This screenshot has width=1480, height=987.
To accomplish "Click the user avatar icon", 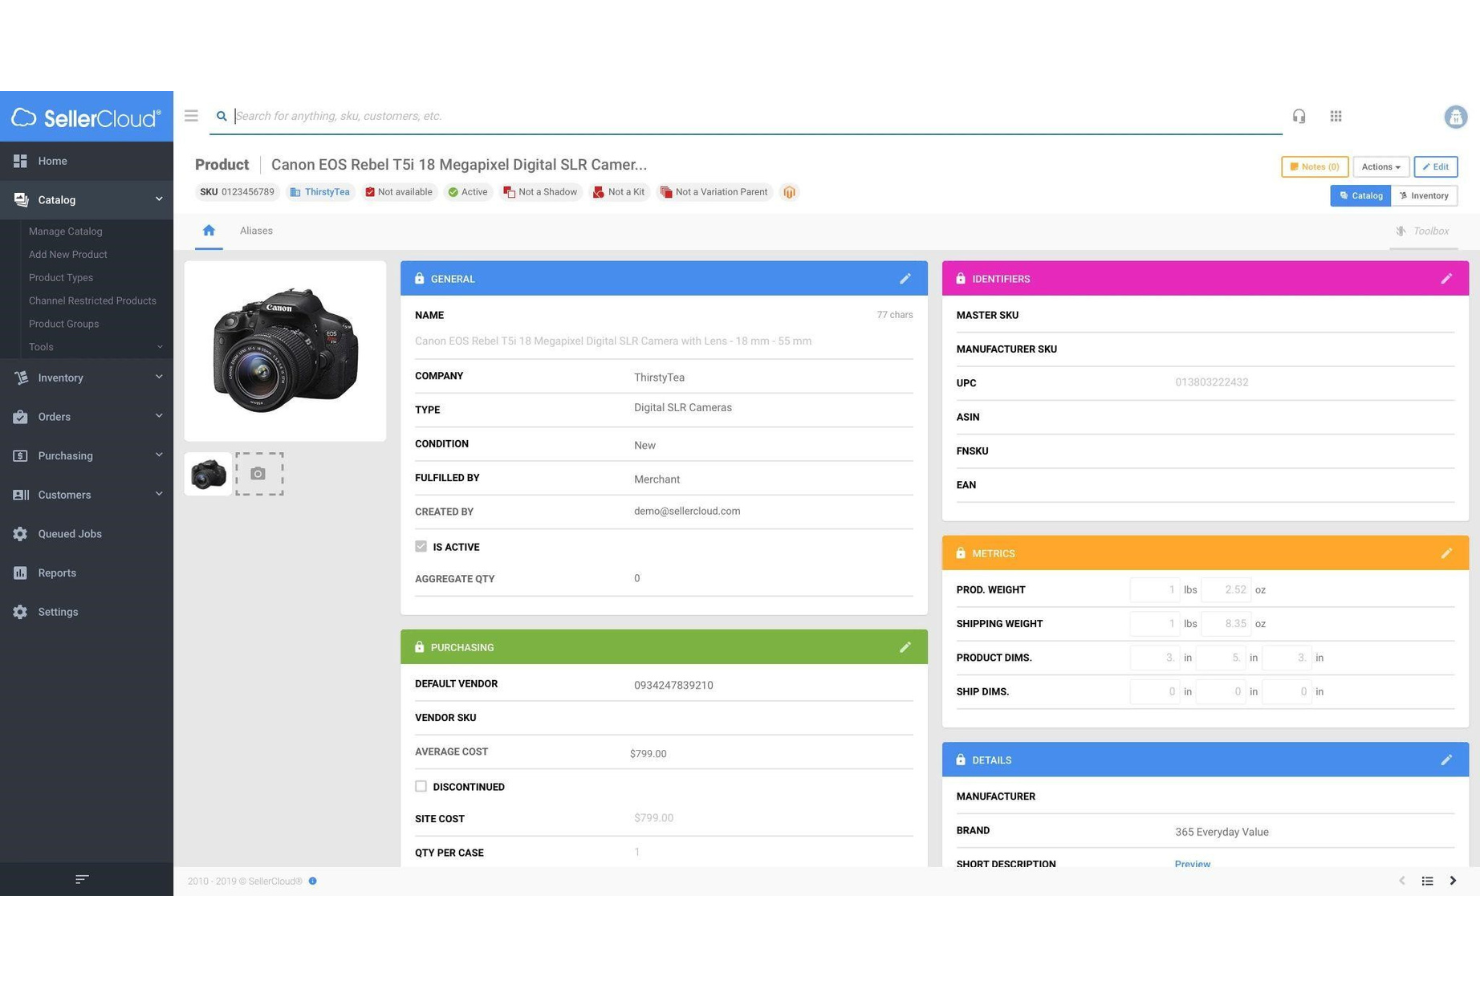I will pyautogui.click(x=1456, y=116).
